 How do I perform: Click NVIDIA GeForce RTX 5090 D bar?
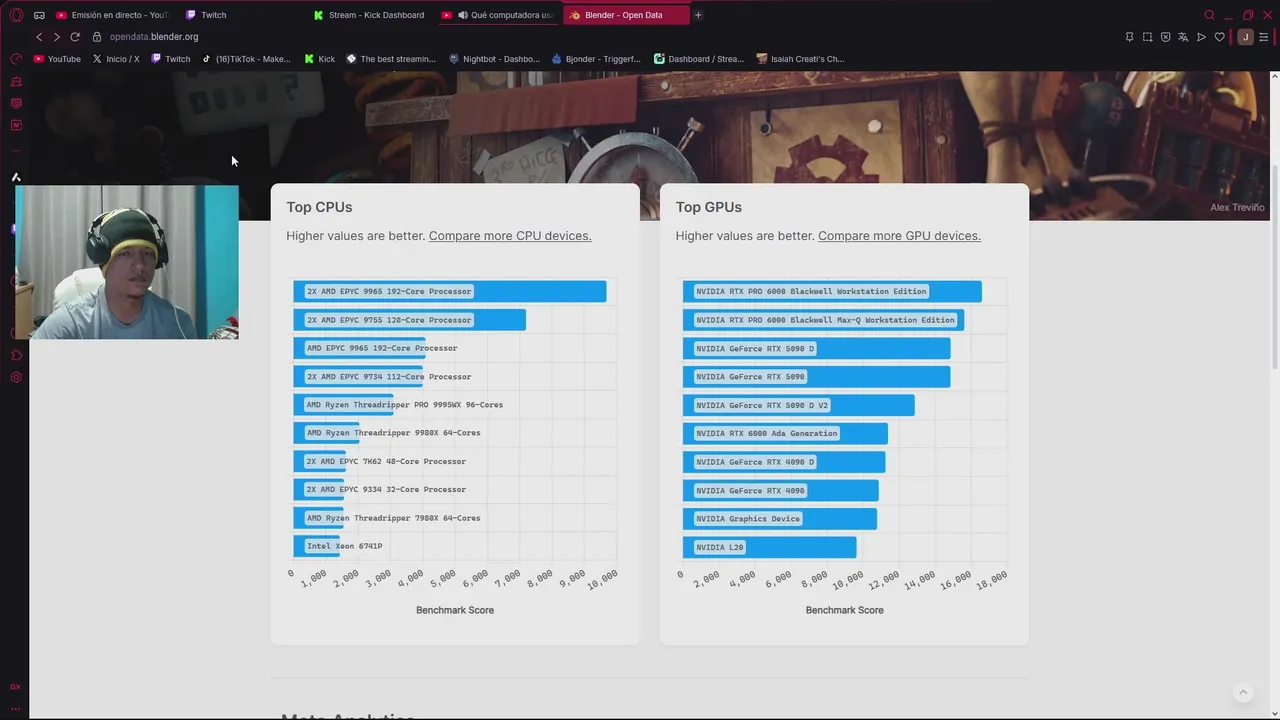pyautogui.click(x=816, y=348)
